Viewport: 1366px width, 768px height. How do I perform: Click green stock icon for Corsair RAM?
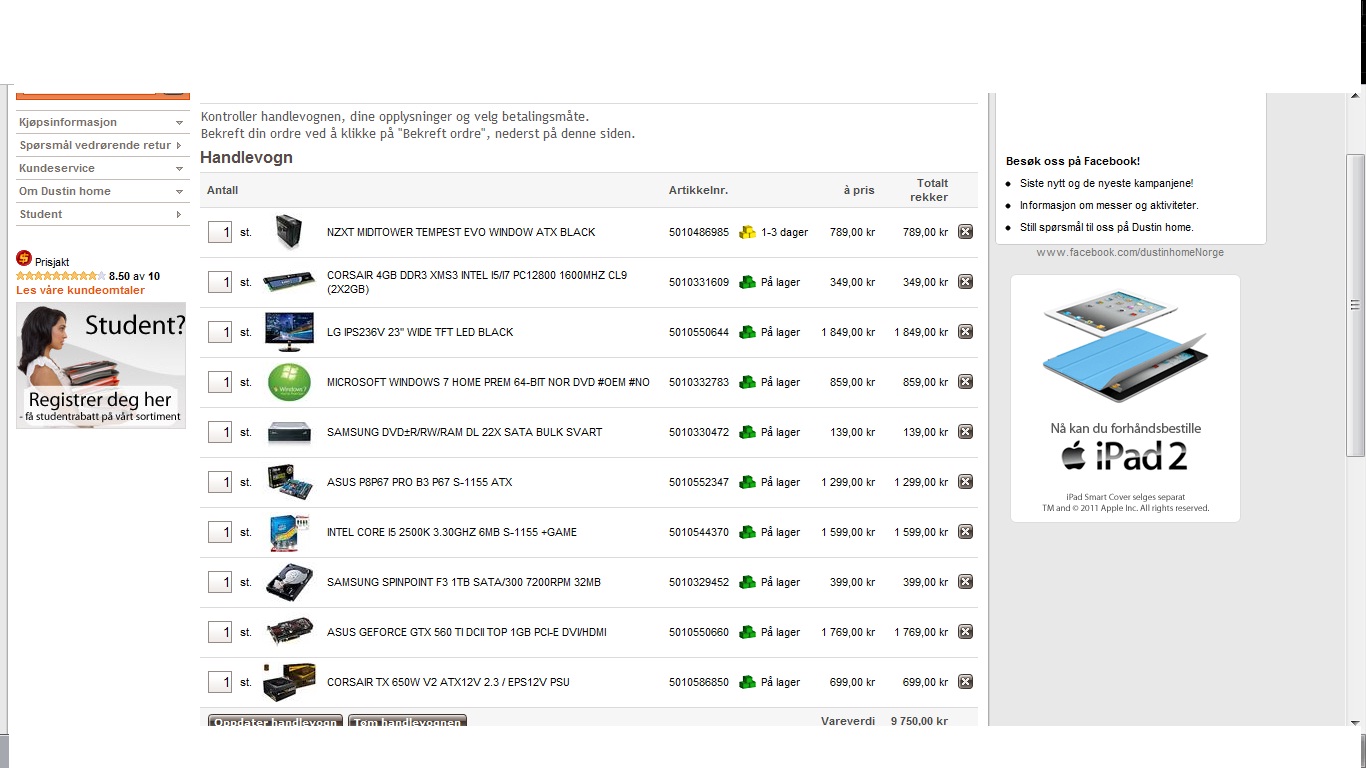pyautogui.click(x=747, y=282)
